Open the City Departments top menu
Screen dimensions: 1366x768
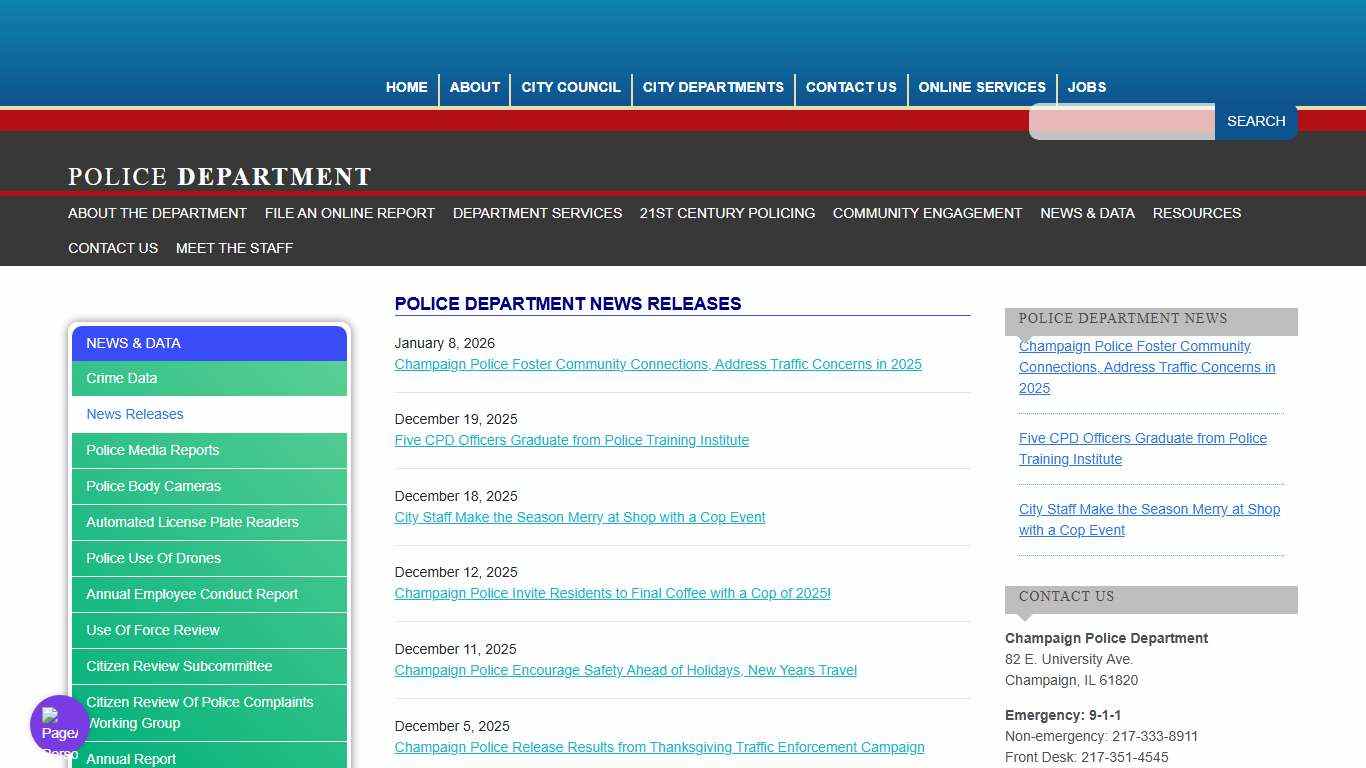(x=713, y=87)
